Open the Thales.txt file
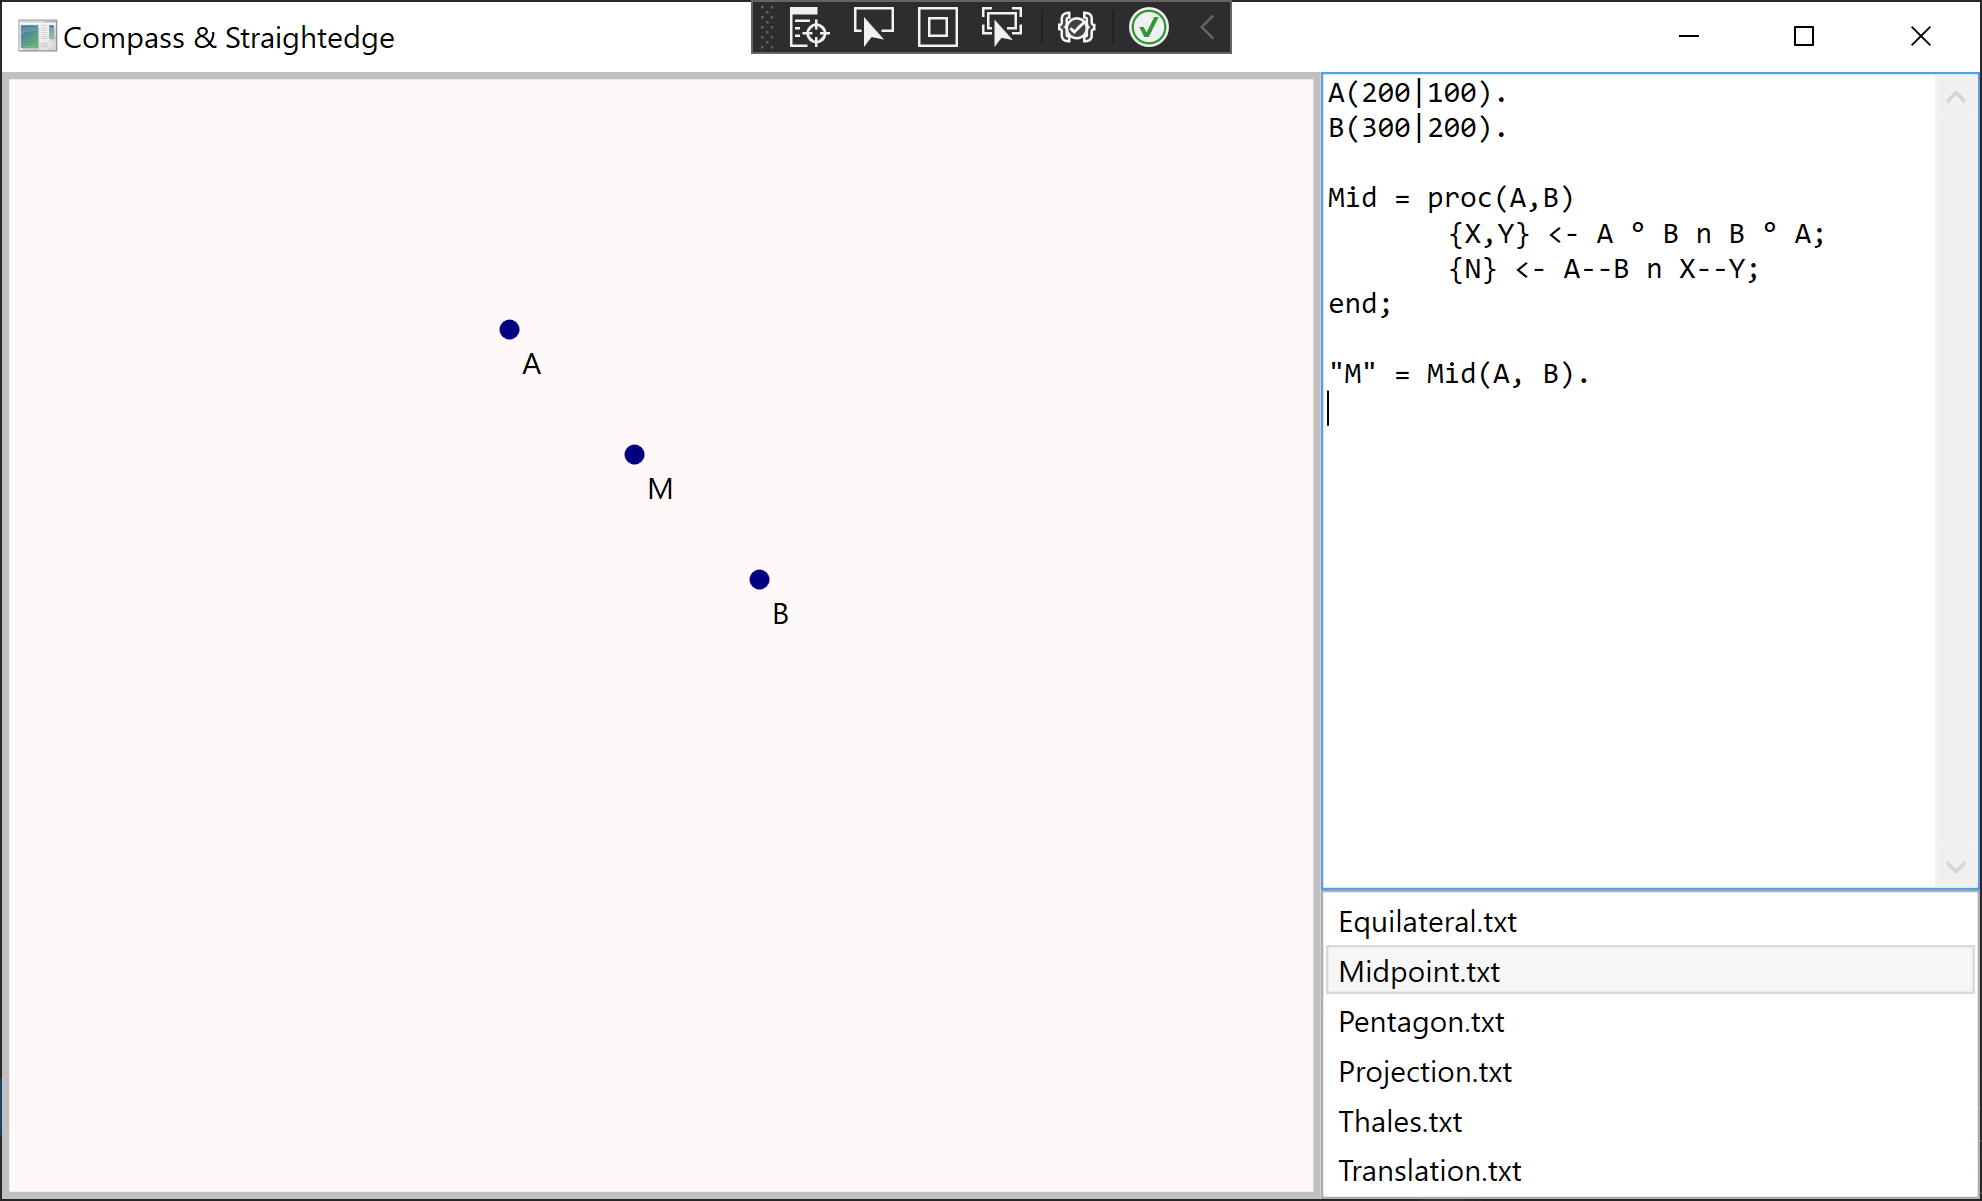Screen dimensions: 1982x1201 1400,1122
